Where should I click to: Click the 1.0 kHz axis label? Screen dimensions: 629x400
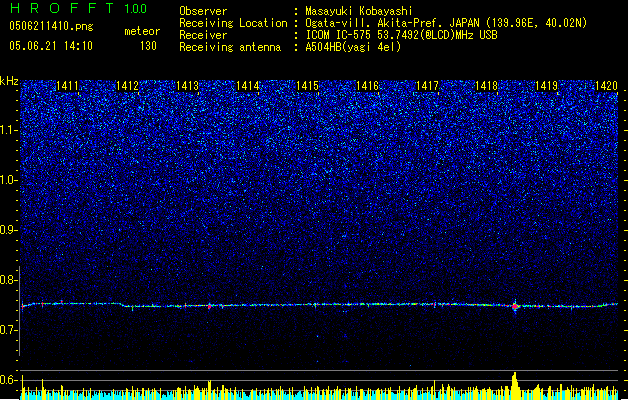[x=9, y=180]
